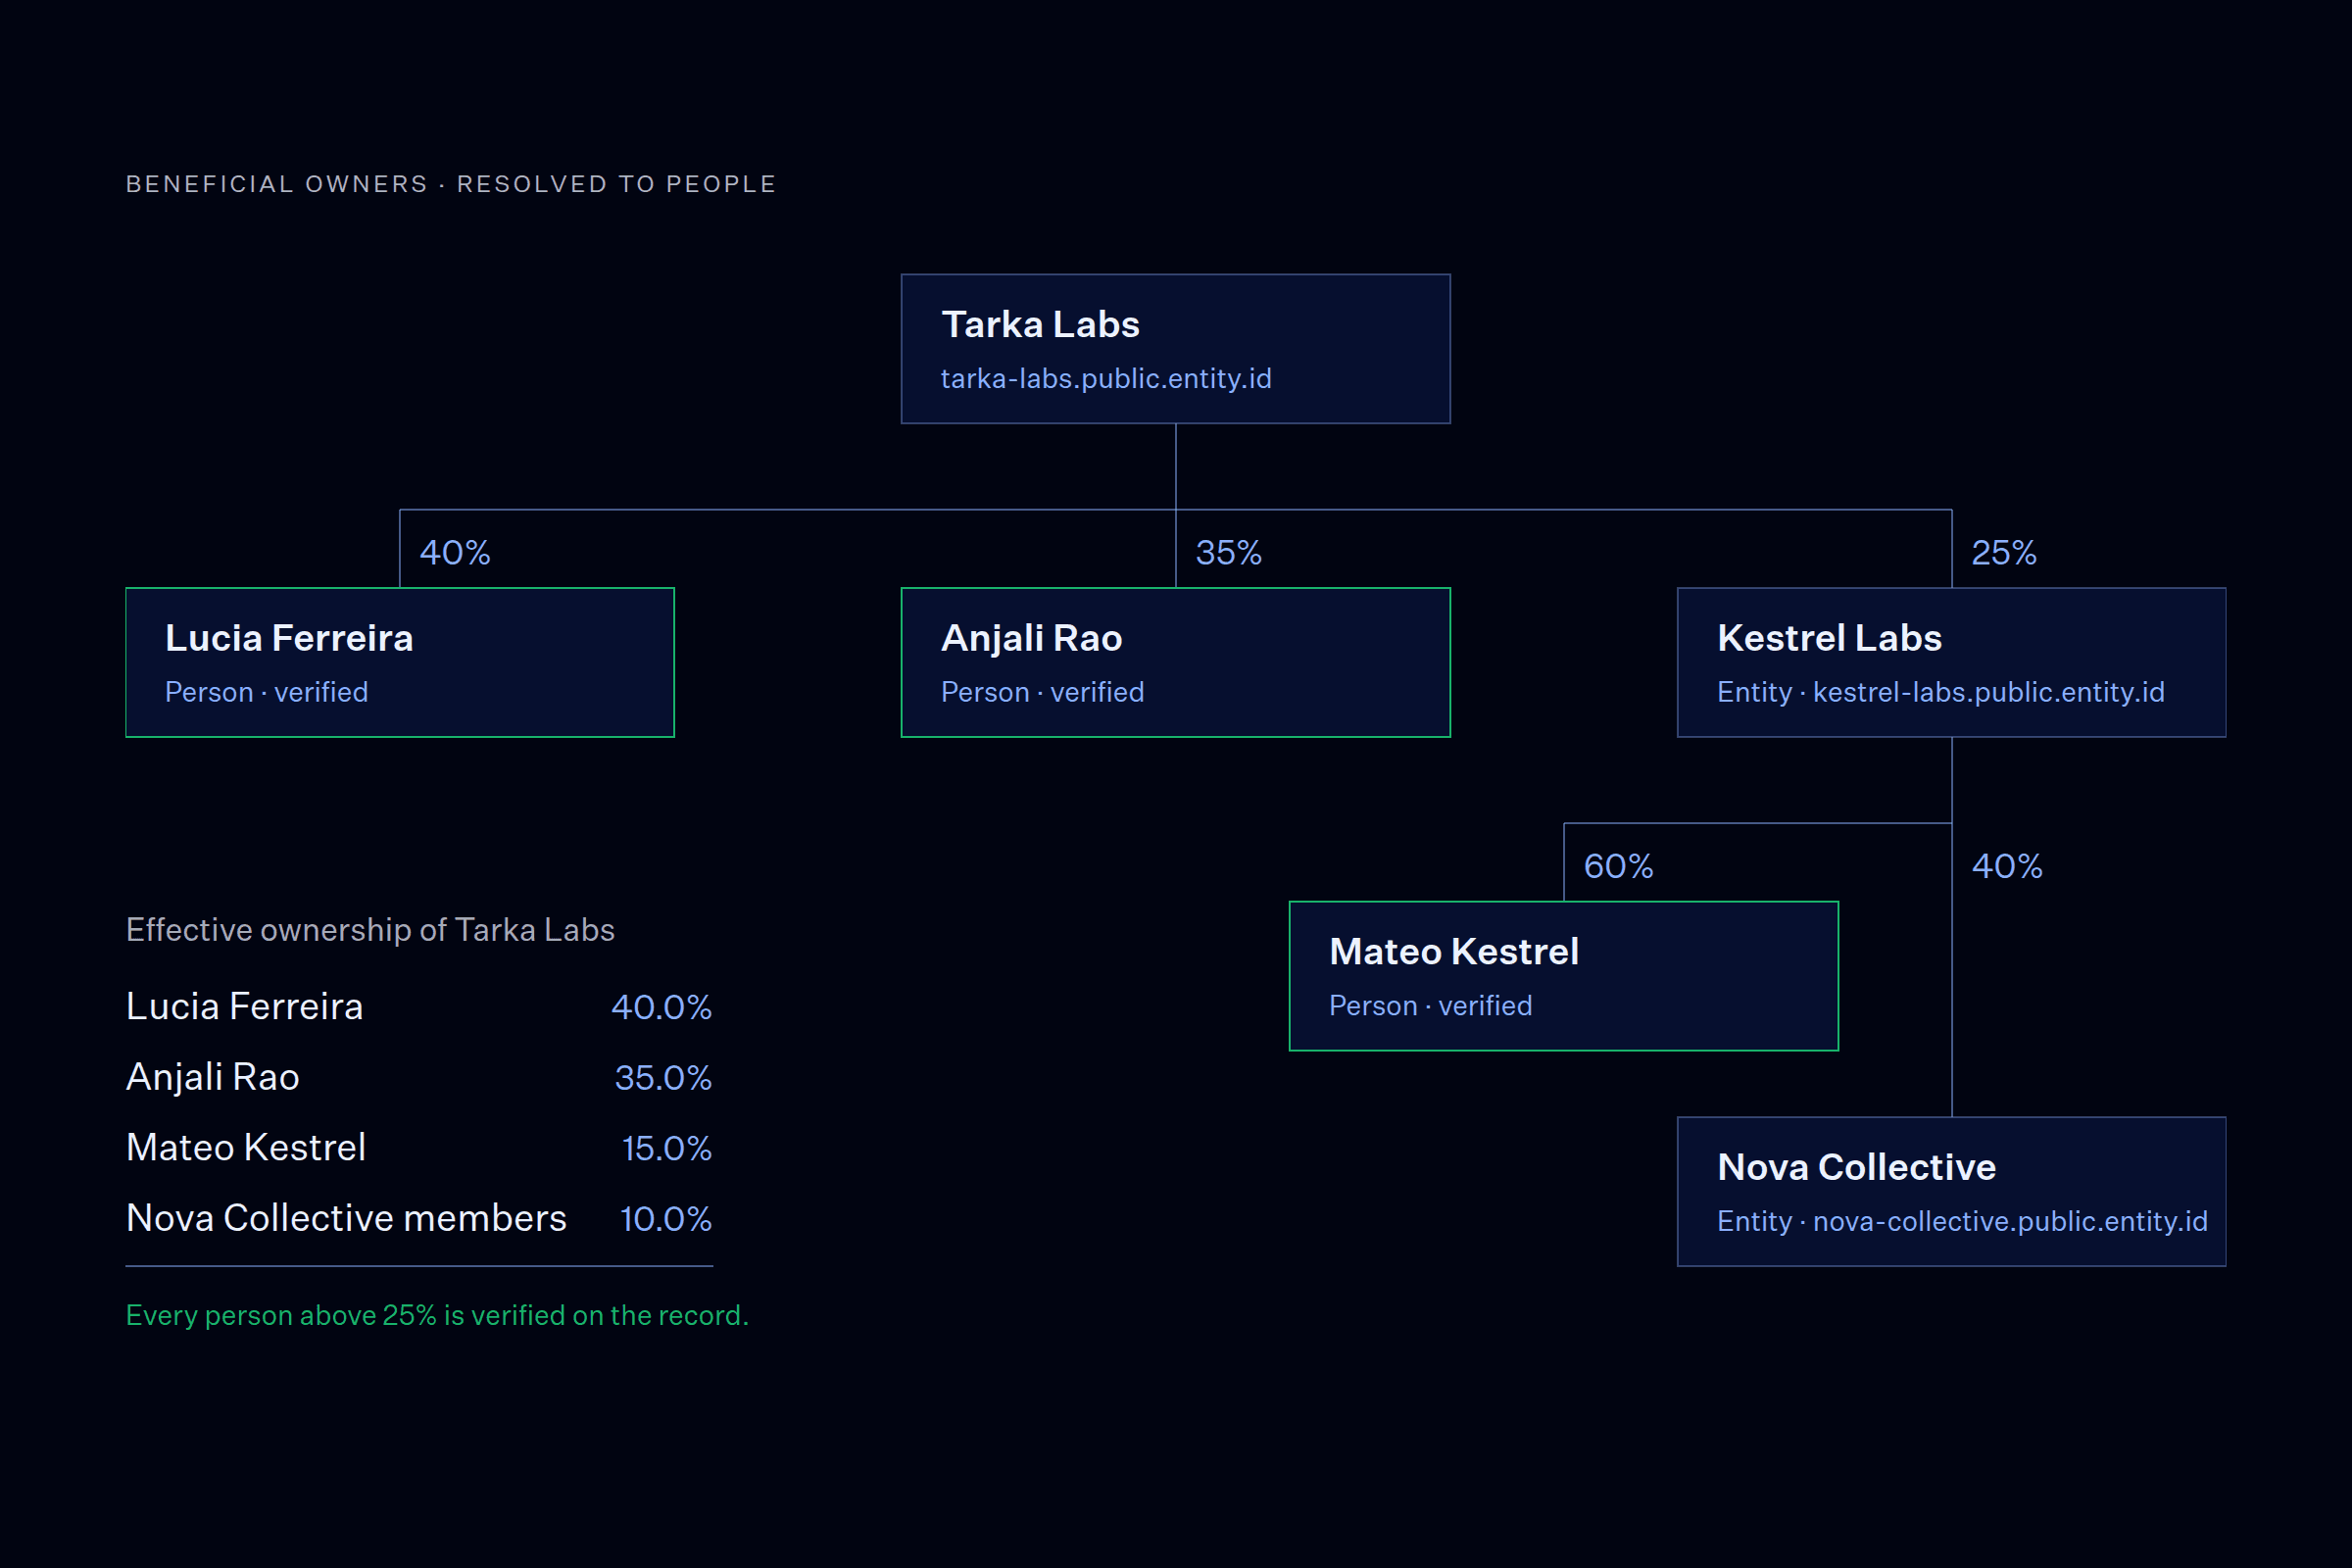Open the nova-collective.public.entity.id link
The image size is (2352, 1568).
coord(2010,1221)
